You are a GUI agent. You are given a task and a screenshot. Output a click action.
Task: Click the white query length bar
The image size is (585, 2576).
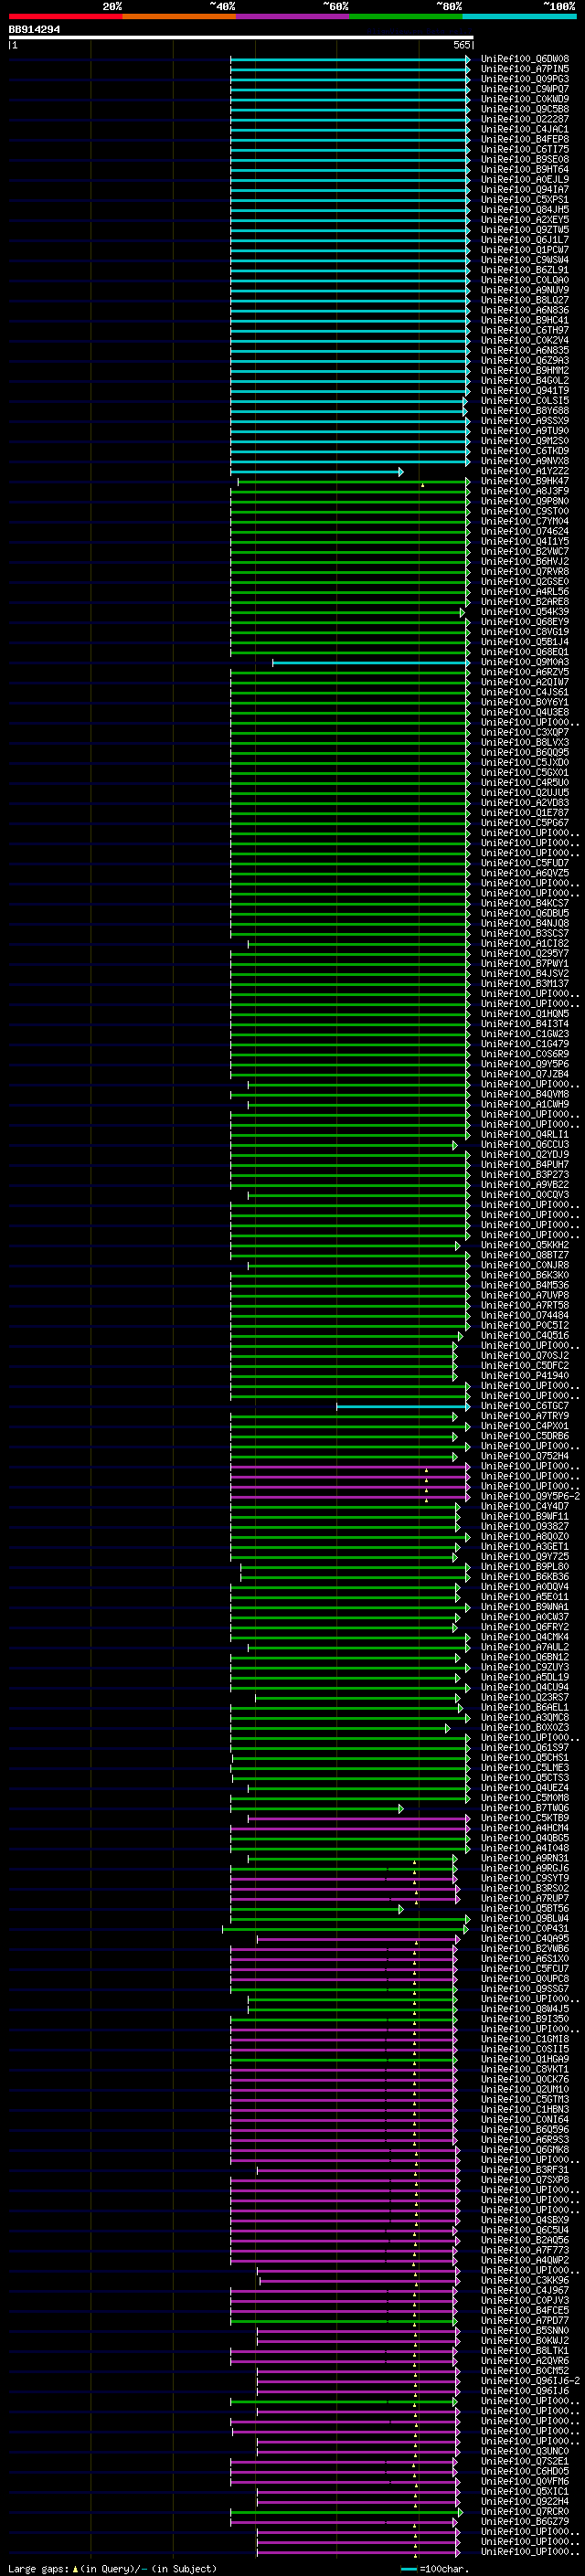(241, 38)
